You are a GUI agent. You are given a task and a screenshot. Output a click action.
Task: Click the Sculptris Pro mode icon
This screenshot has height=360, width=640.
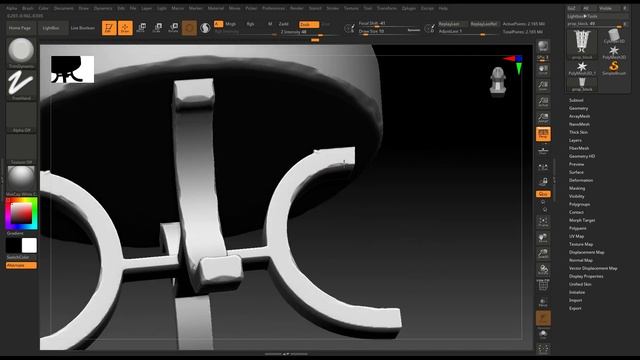(205, 28)
